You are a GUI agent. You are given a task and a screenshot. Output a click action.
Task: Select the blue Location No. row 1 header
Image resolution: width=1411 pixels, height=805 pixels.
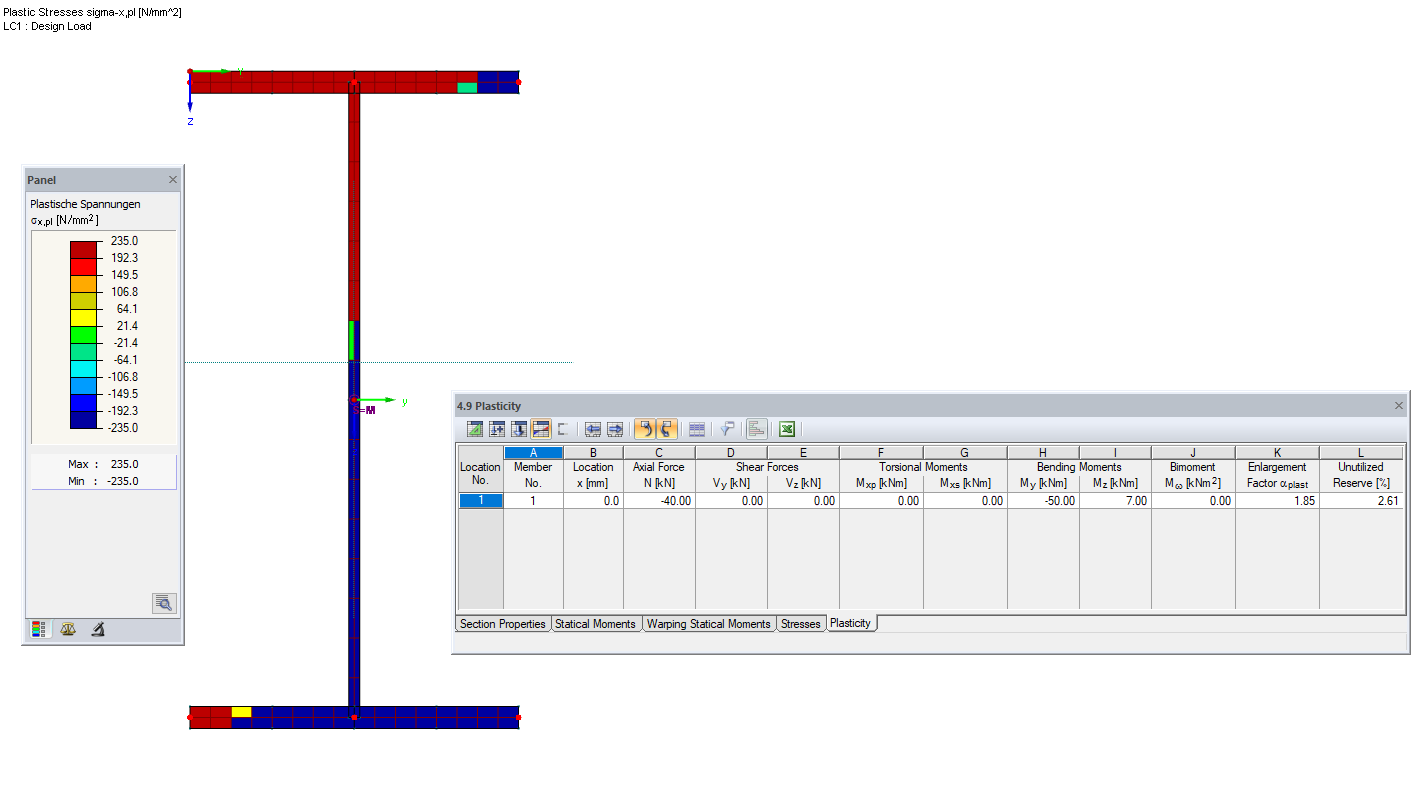(x=480, y=501)
